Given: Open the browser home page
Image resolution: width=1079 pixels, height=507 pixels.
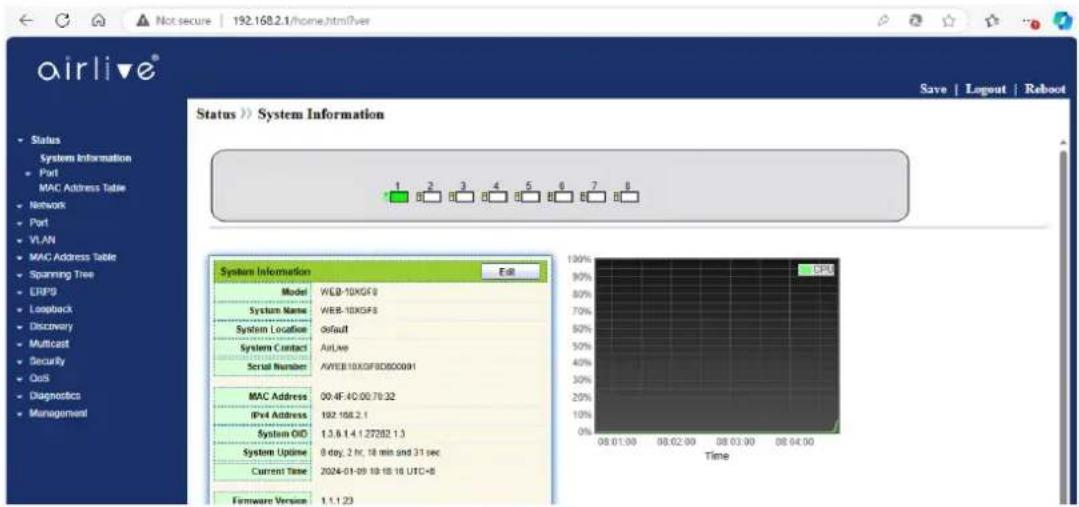Looking at the screenshot, I should pyautogui.click(x=97, y=21).
